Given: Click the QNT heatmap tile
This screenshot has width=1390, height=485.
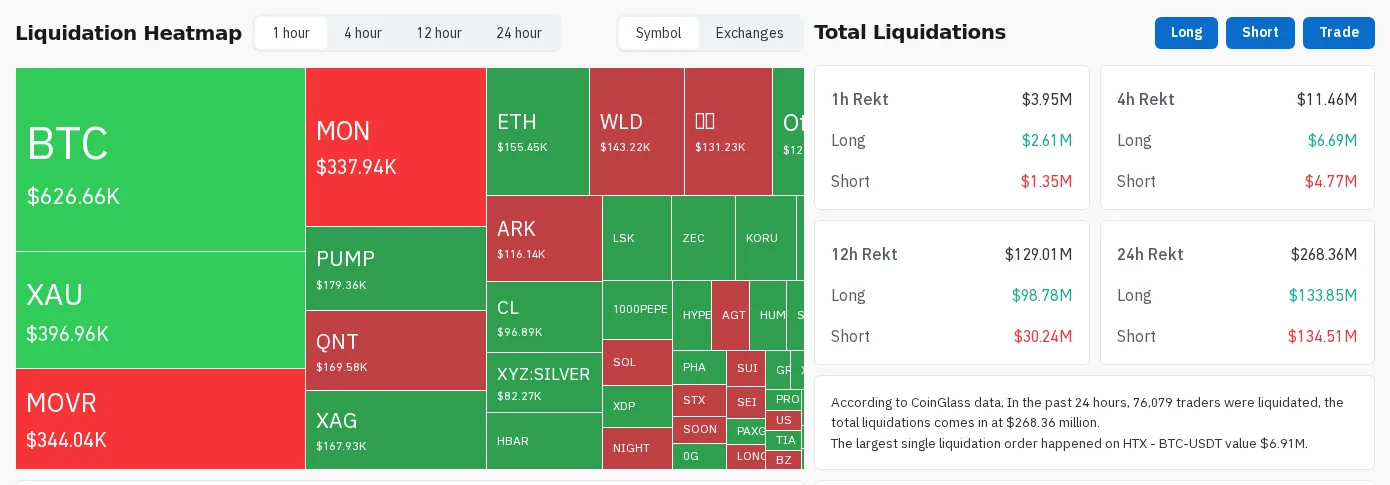Looking at the screenshot, I should pyautogui.click(x=396, y=351).
